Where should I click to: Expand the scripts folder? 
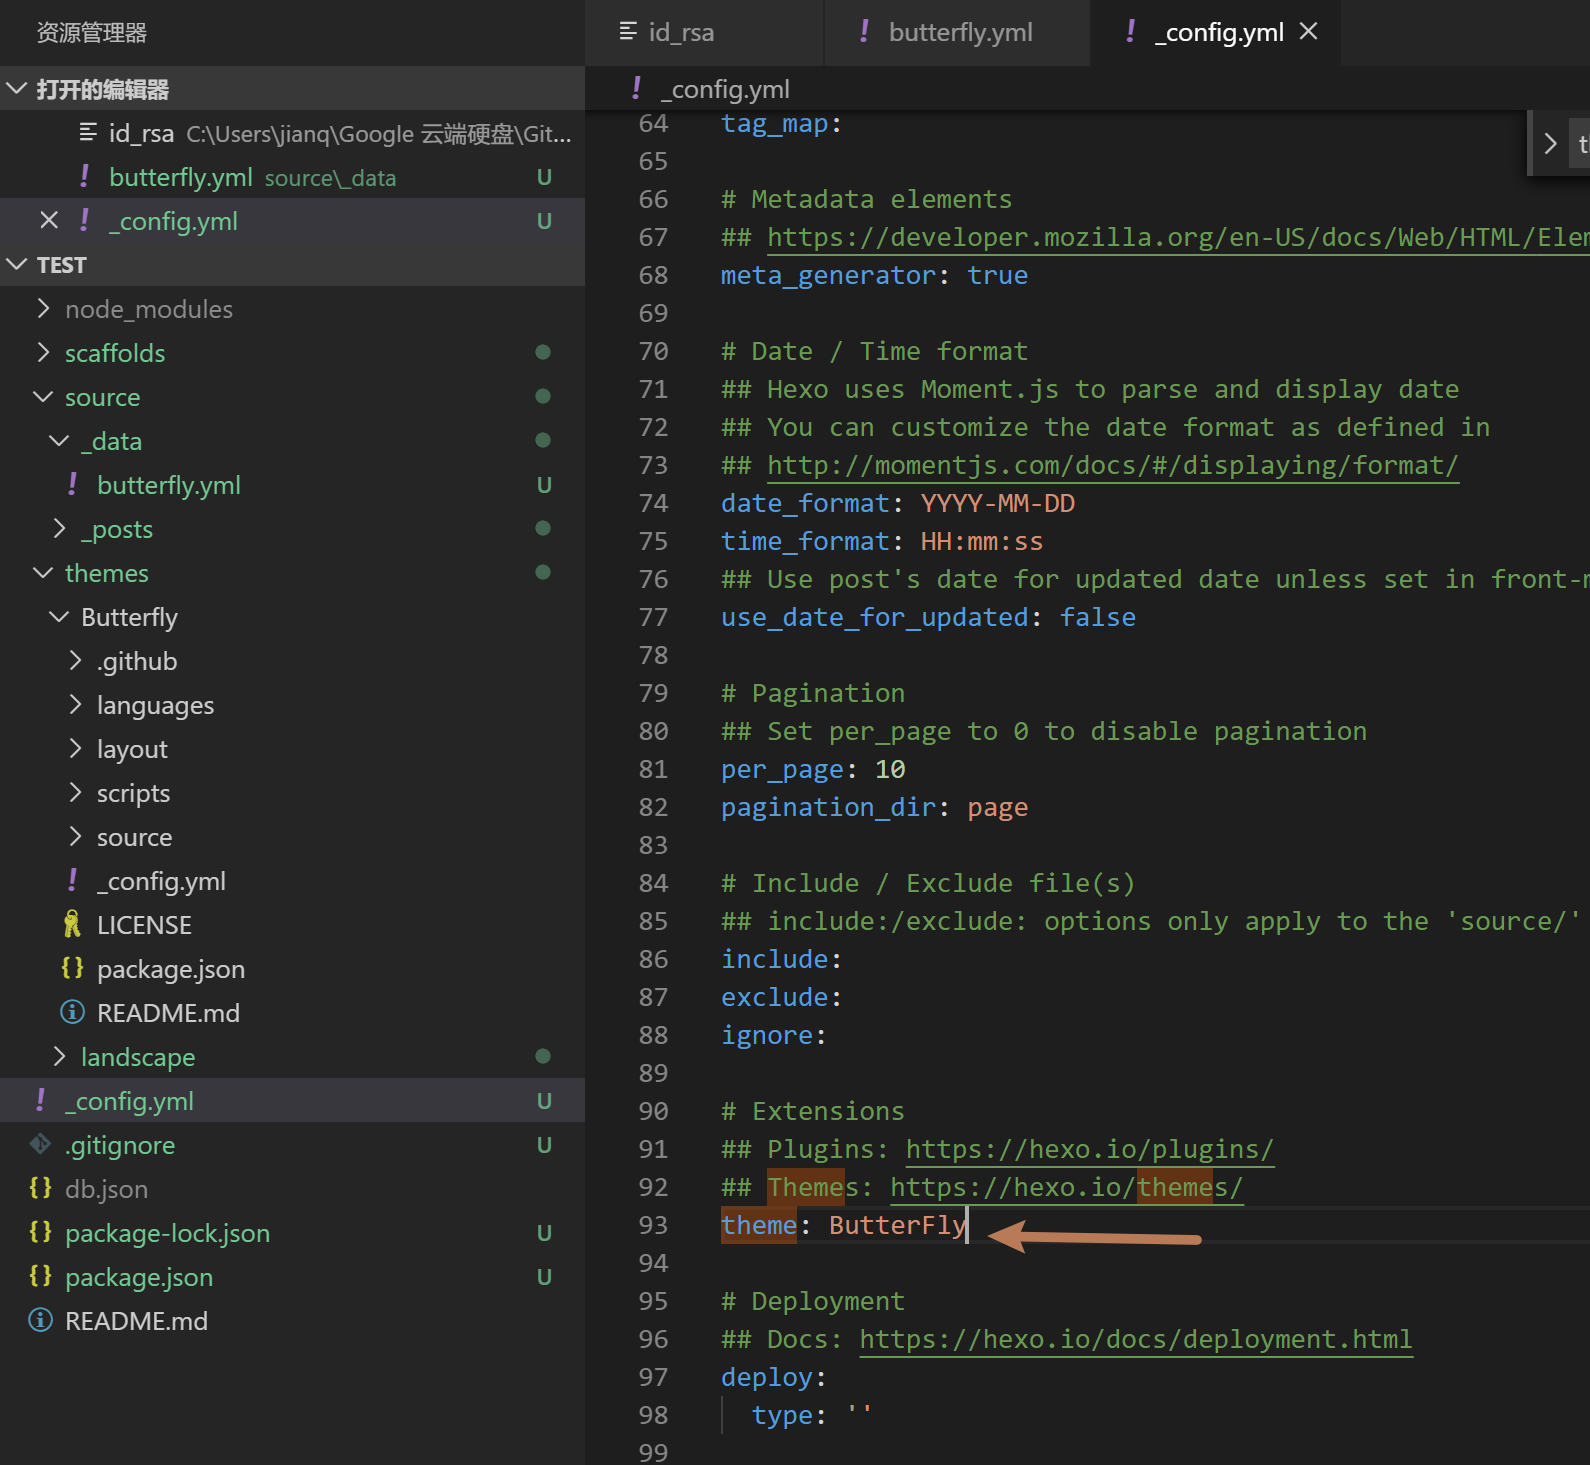[x=292, y=793]
